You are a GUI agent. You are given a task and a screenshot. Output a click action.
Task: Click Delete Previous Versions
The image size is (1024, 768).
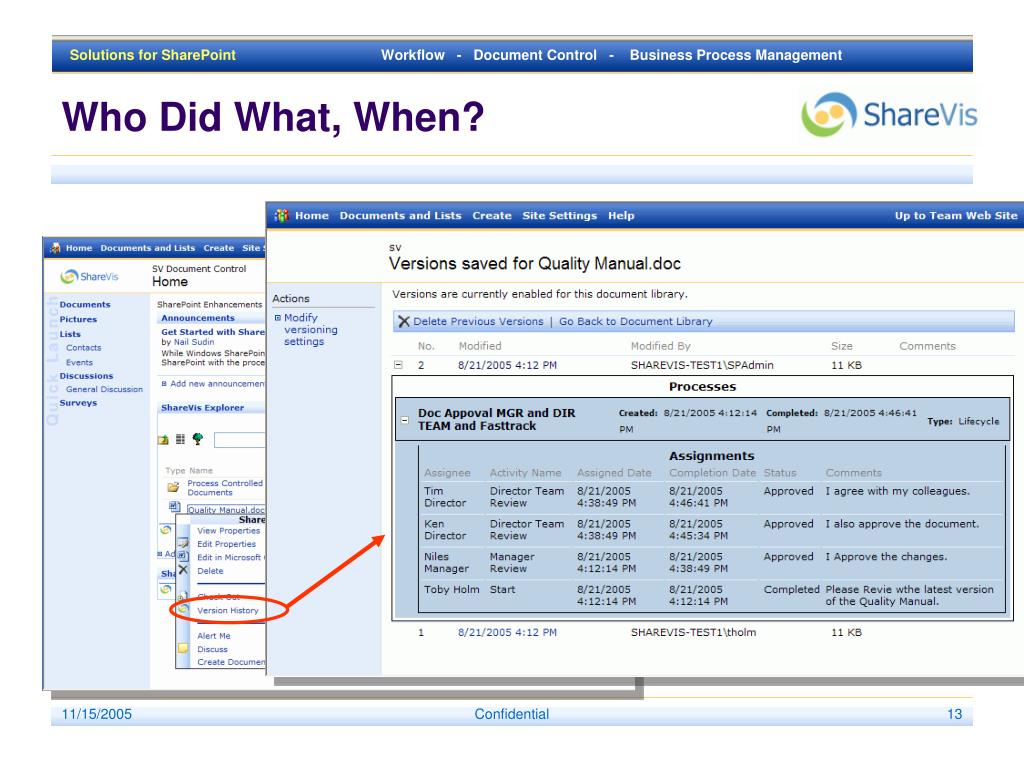click(x=478, y=321)
